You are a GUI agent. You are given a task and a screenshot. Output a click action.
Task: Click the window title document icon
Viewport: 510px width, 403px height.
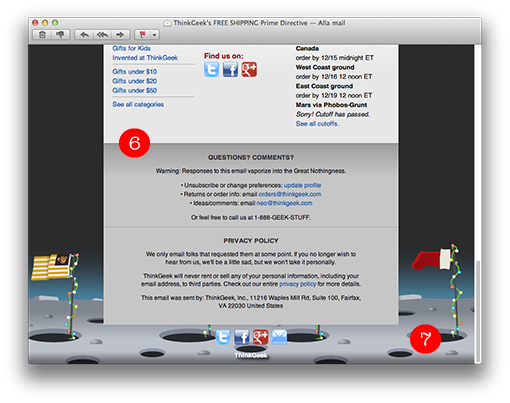[x=167, y=23]
